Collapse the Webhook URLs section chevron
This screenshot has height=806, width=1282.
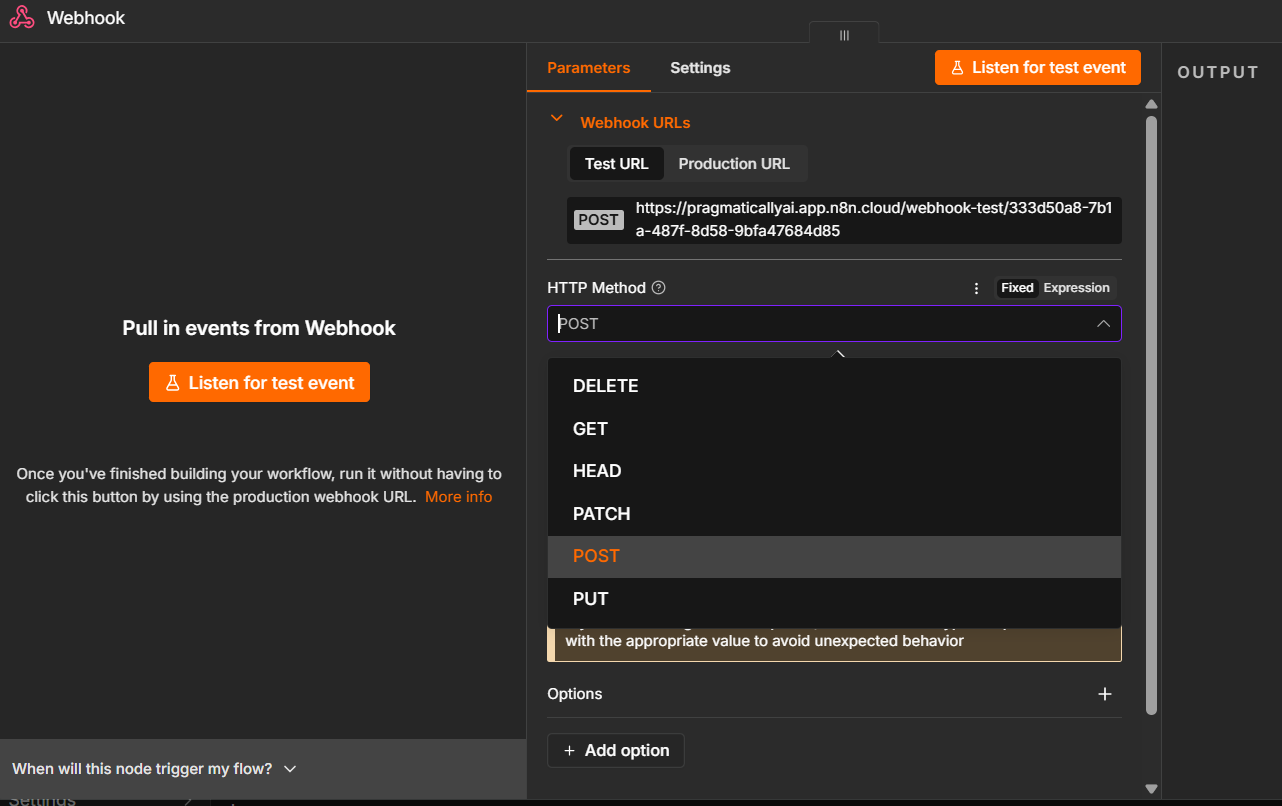coord(557,119)
